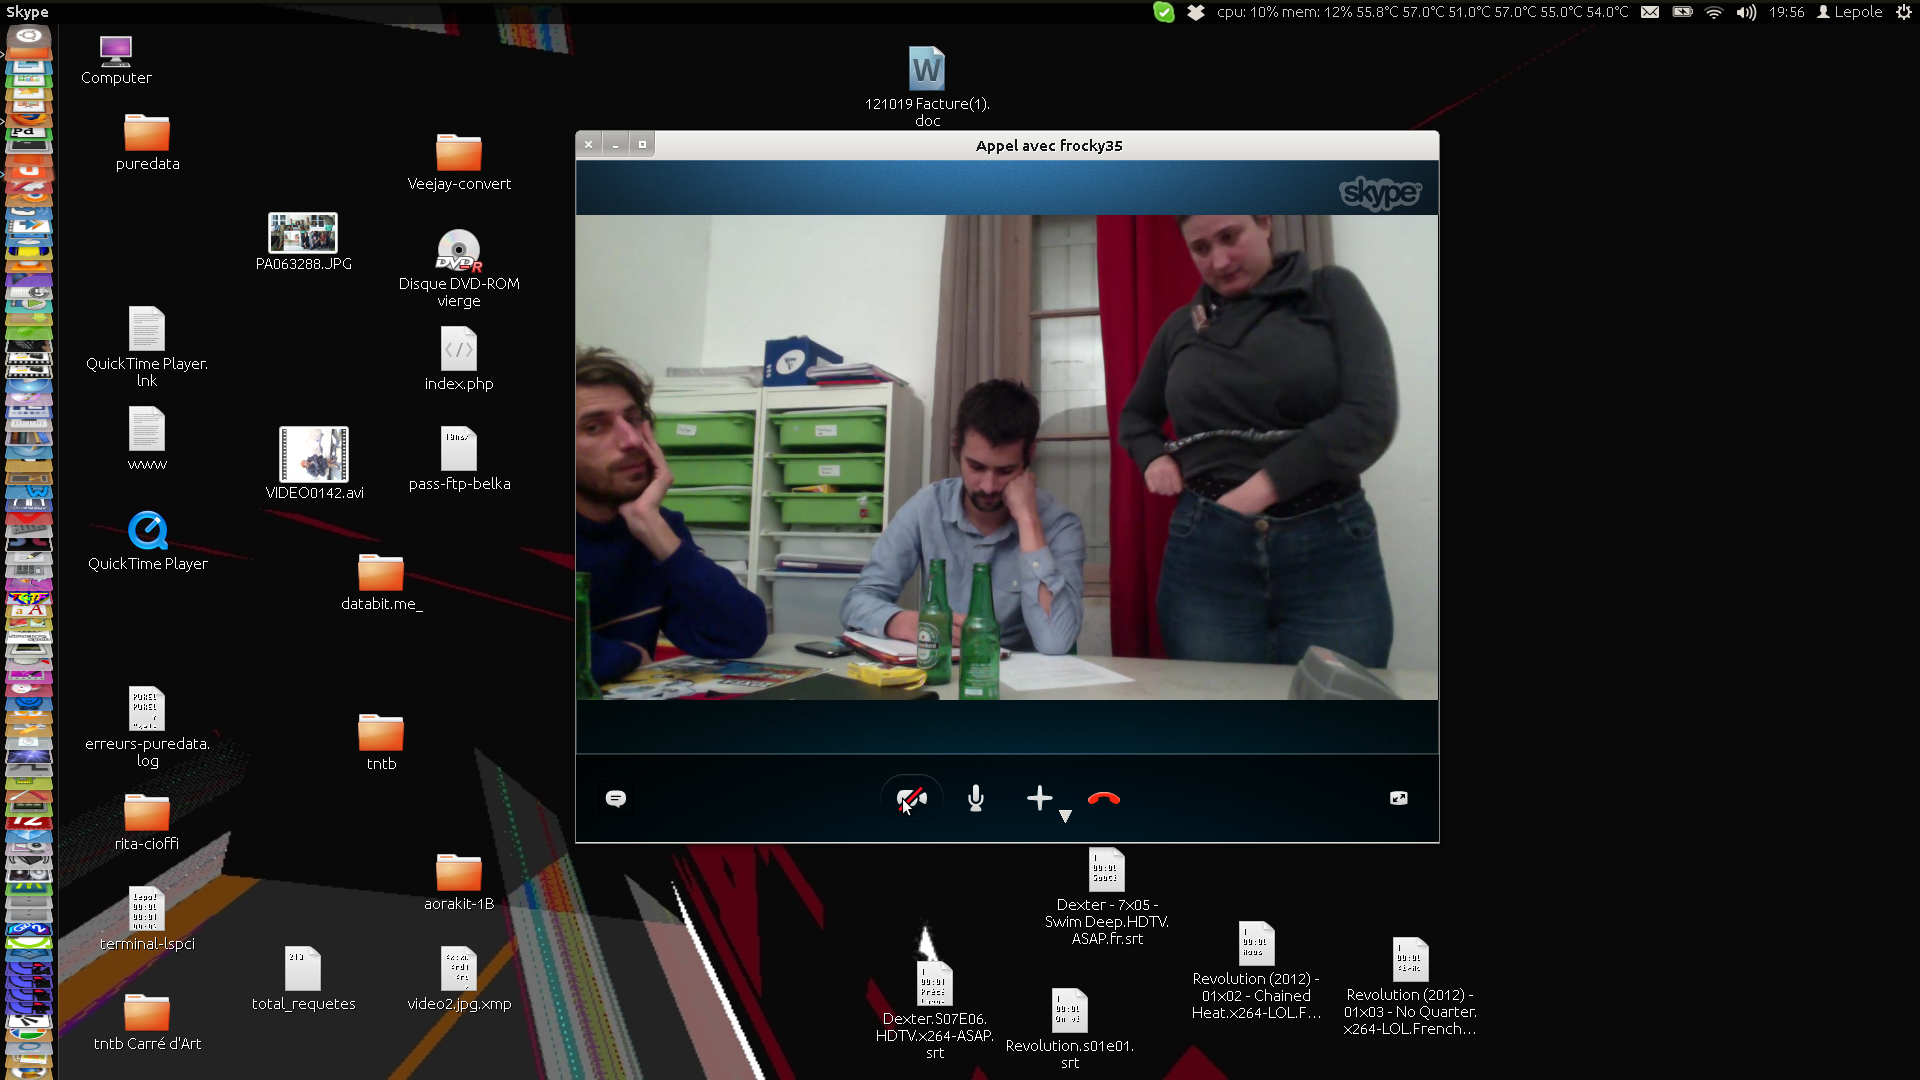
Task: Open the session power gear menu
Action: (x=1903, y=12)
